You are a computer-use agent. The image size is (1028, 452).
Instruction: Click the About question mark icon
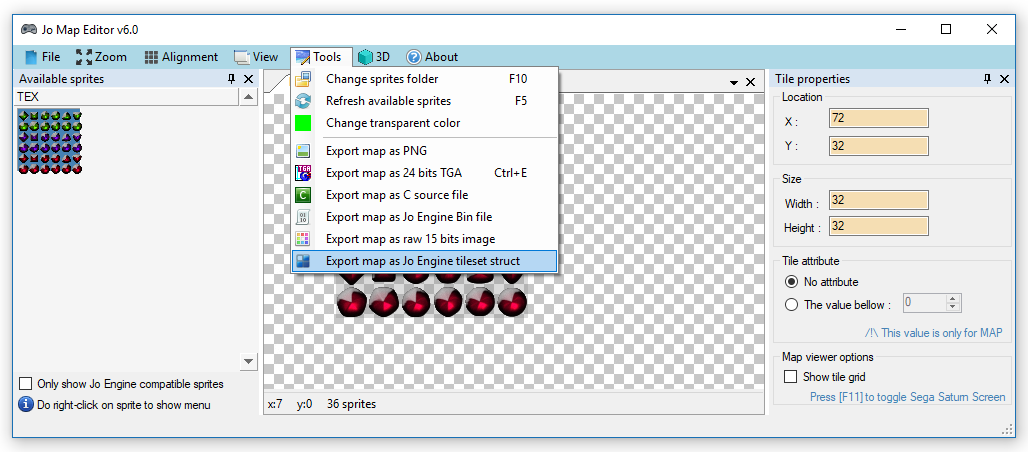(413, 57)
